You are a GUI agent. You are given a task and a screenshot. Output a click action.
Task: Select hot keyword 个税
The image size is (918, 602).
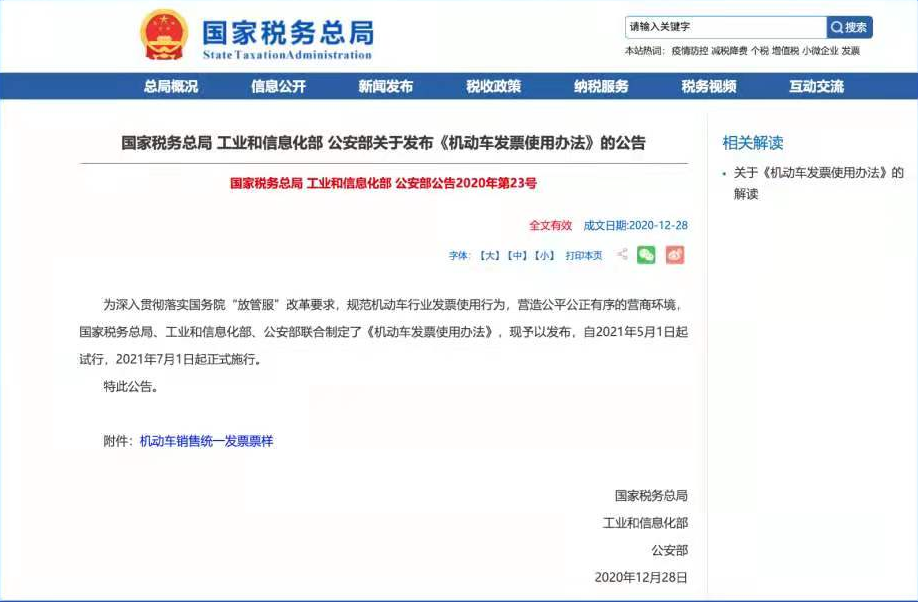(x=760, y=51)
